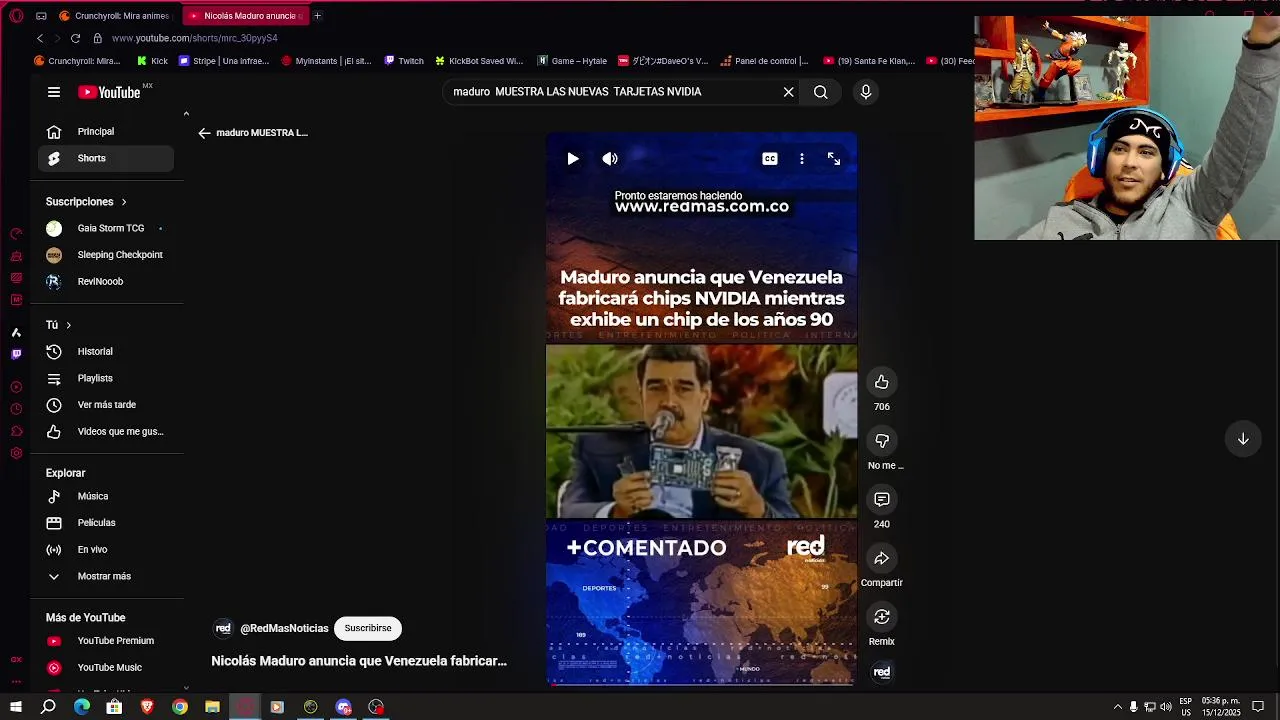Image resolution: width=1280 pixels, height=720 pixels.
Task: Open YouTube Premium in the sidebar
Action: 106,641
